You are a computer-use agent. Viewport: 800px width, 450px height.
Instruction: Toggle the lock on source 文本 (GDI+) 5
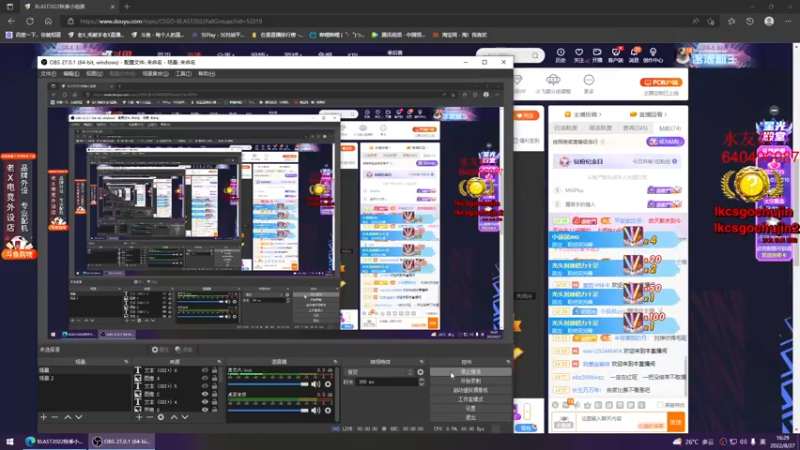click(x=215, y=386)
